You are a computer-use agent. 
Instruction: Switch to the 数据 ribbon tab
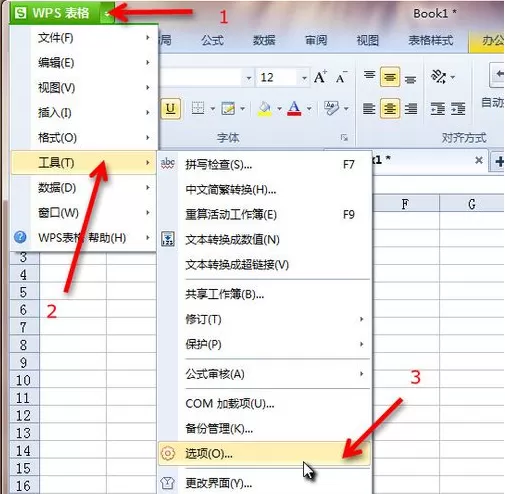[264, 40]
